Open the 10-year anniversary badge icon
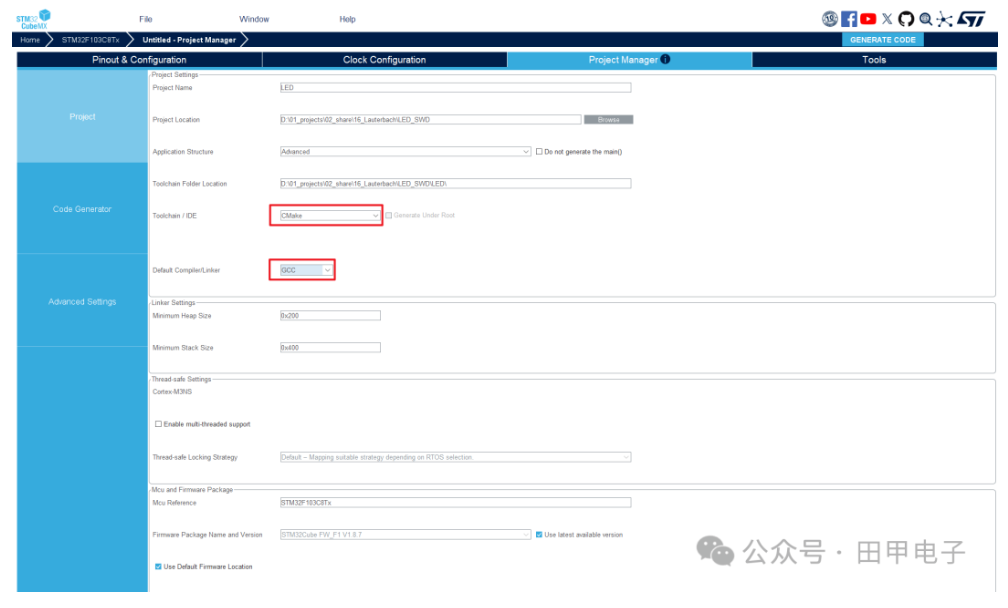The height and width of the screenshot is (608, 1008). tap(830, 19)
